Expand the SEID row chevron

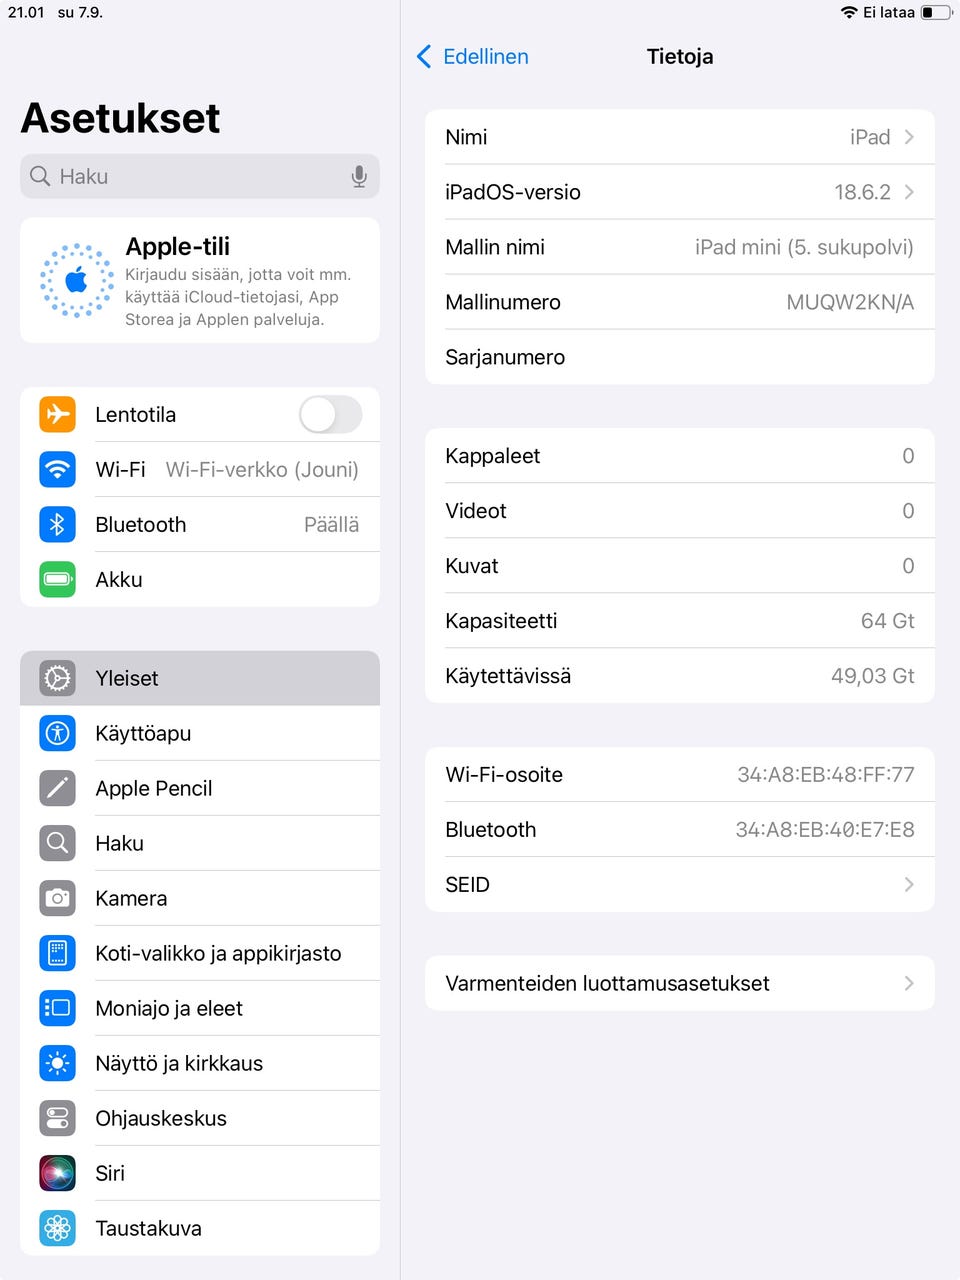909,884
